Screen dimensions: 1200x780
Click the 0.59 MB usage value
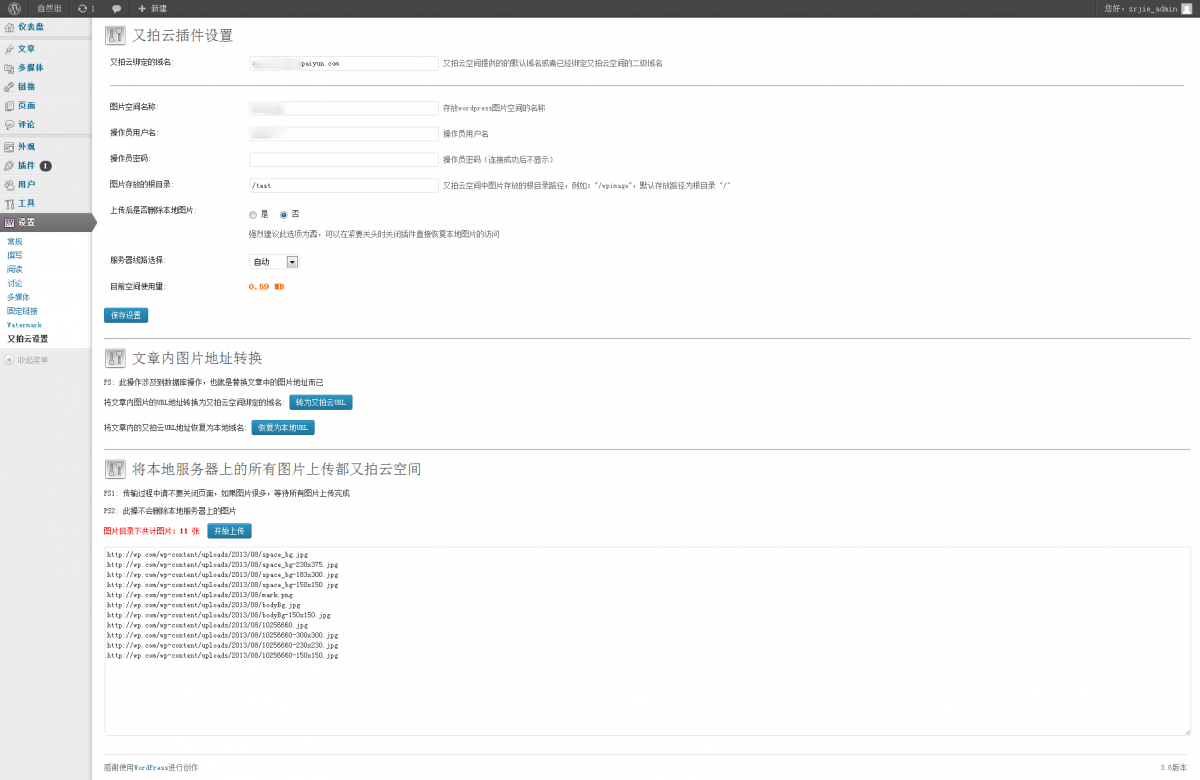(x=266, y=287)
